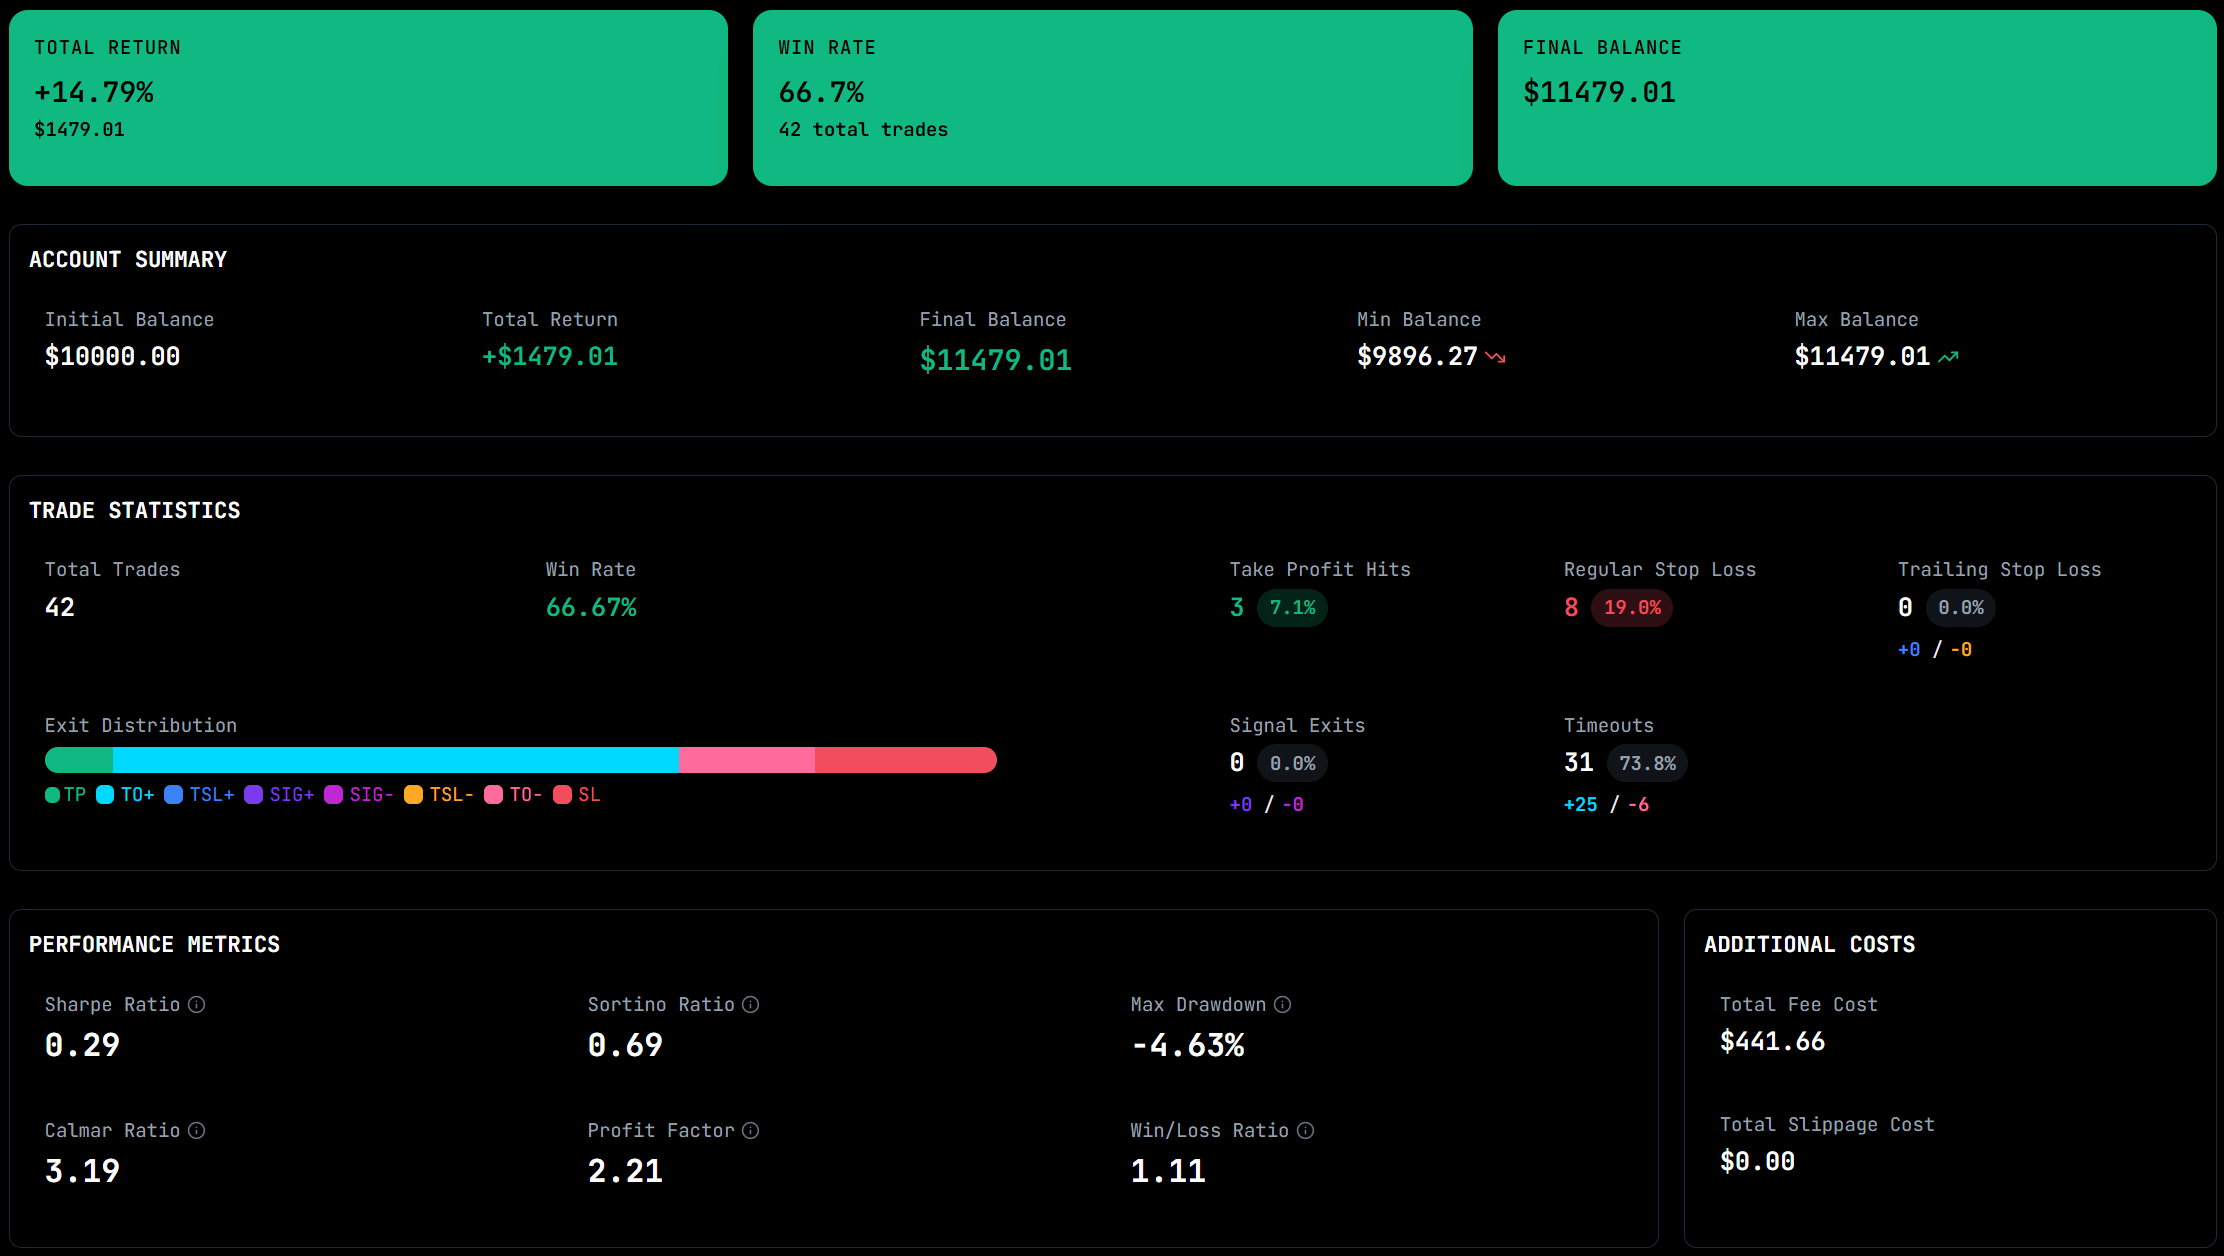This screenshot has height=1256, width=2224.
Task: Click the orange TSL- legend swatch
Action: pyautogui.click(x=414, y=795)
